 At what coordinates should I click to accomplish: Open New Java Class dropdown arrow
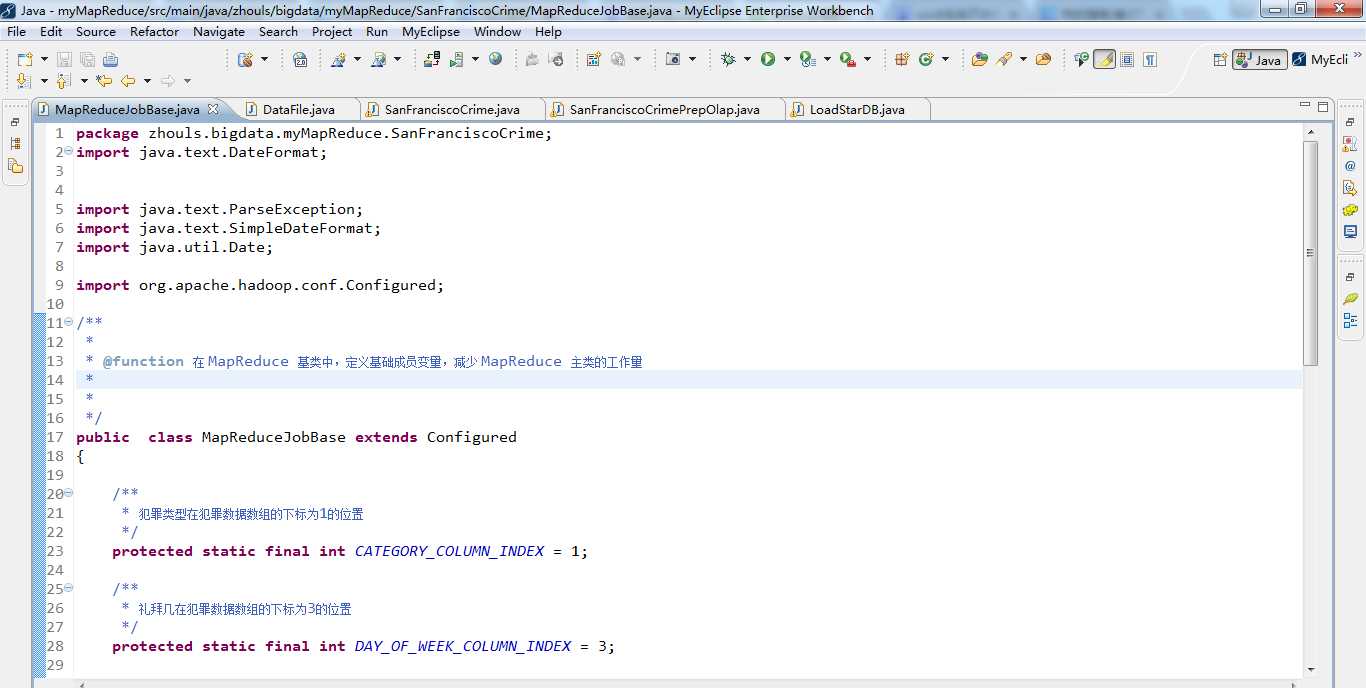(945, 59)
